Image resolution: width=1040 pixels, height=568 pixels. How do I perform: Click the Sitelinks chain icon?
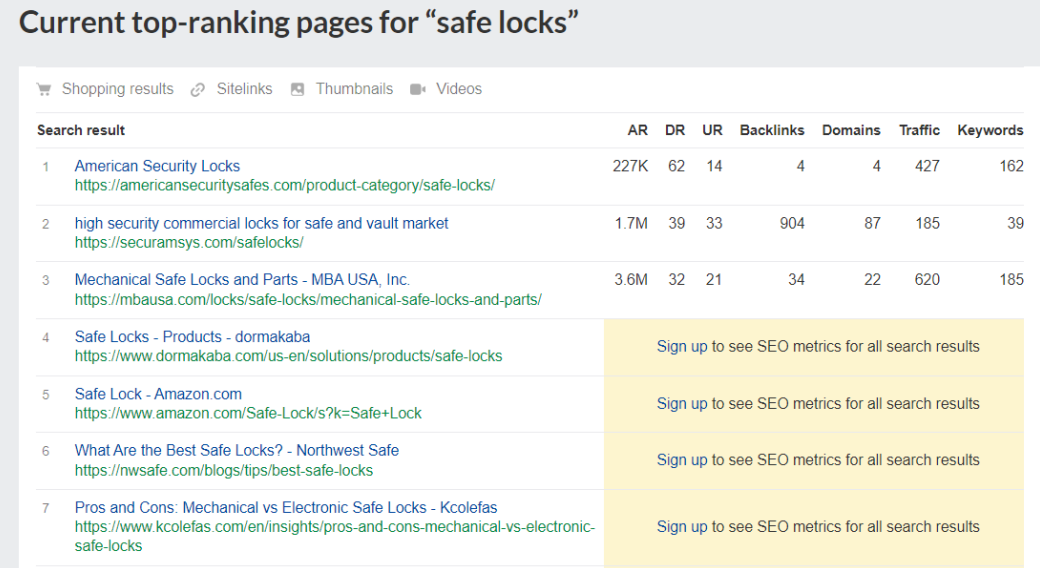click(198, 90)
